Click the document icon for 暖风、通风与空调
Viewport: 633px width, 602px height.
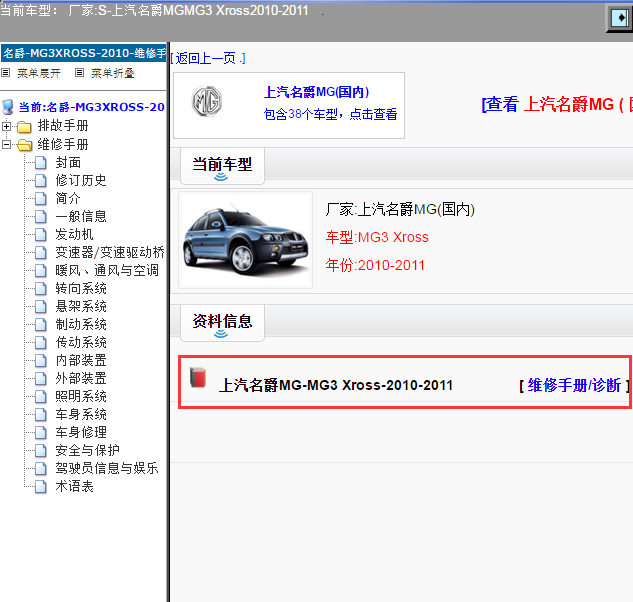pyautogui.click(x=40, y=271)
